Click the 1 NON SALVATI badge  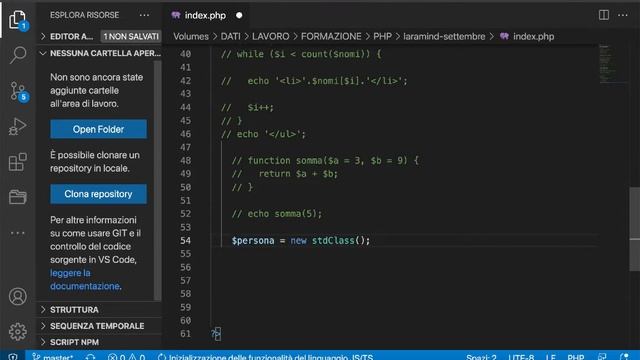pos(131,36)
